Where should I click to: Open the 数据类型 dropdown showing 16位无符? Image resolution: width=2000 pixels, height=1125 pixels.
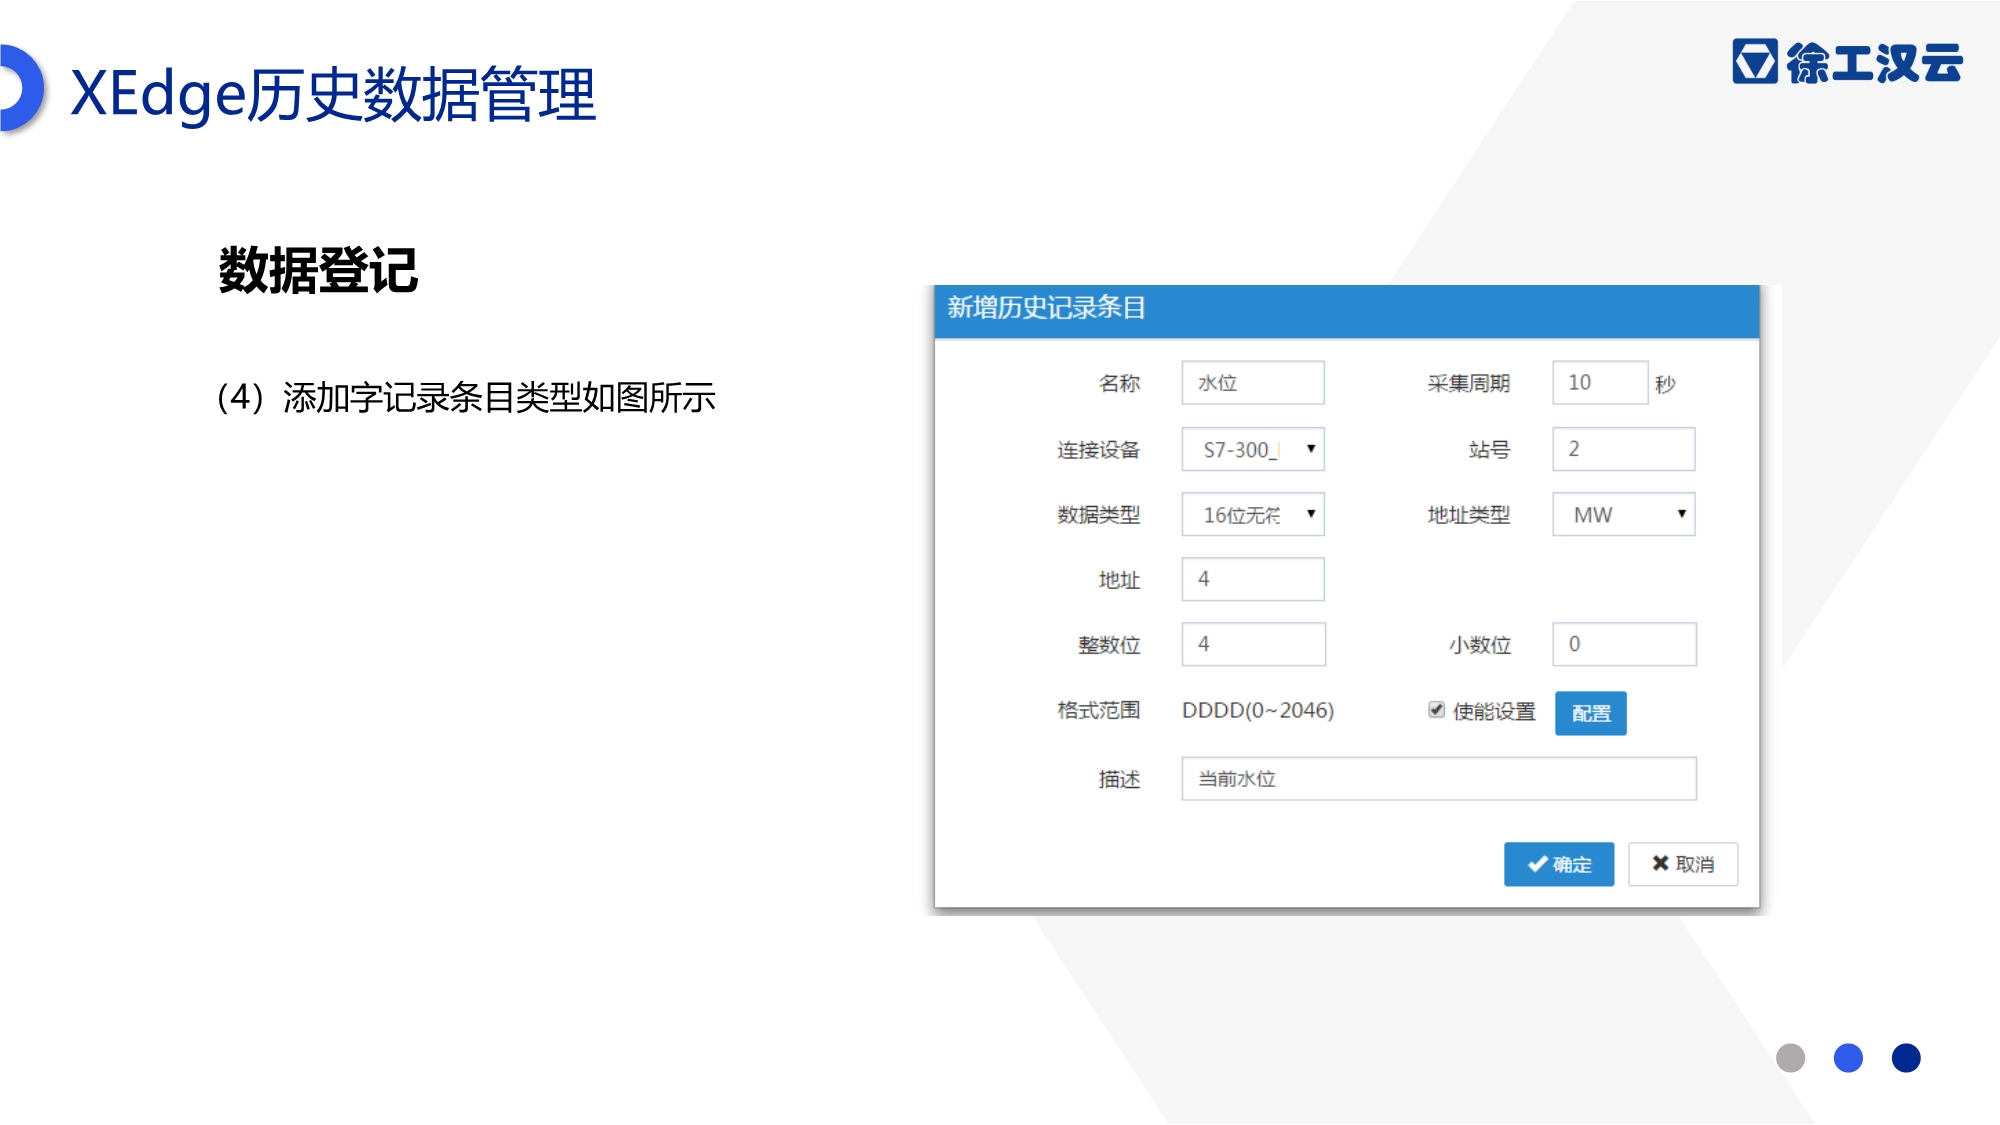[1253, 514]
